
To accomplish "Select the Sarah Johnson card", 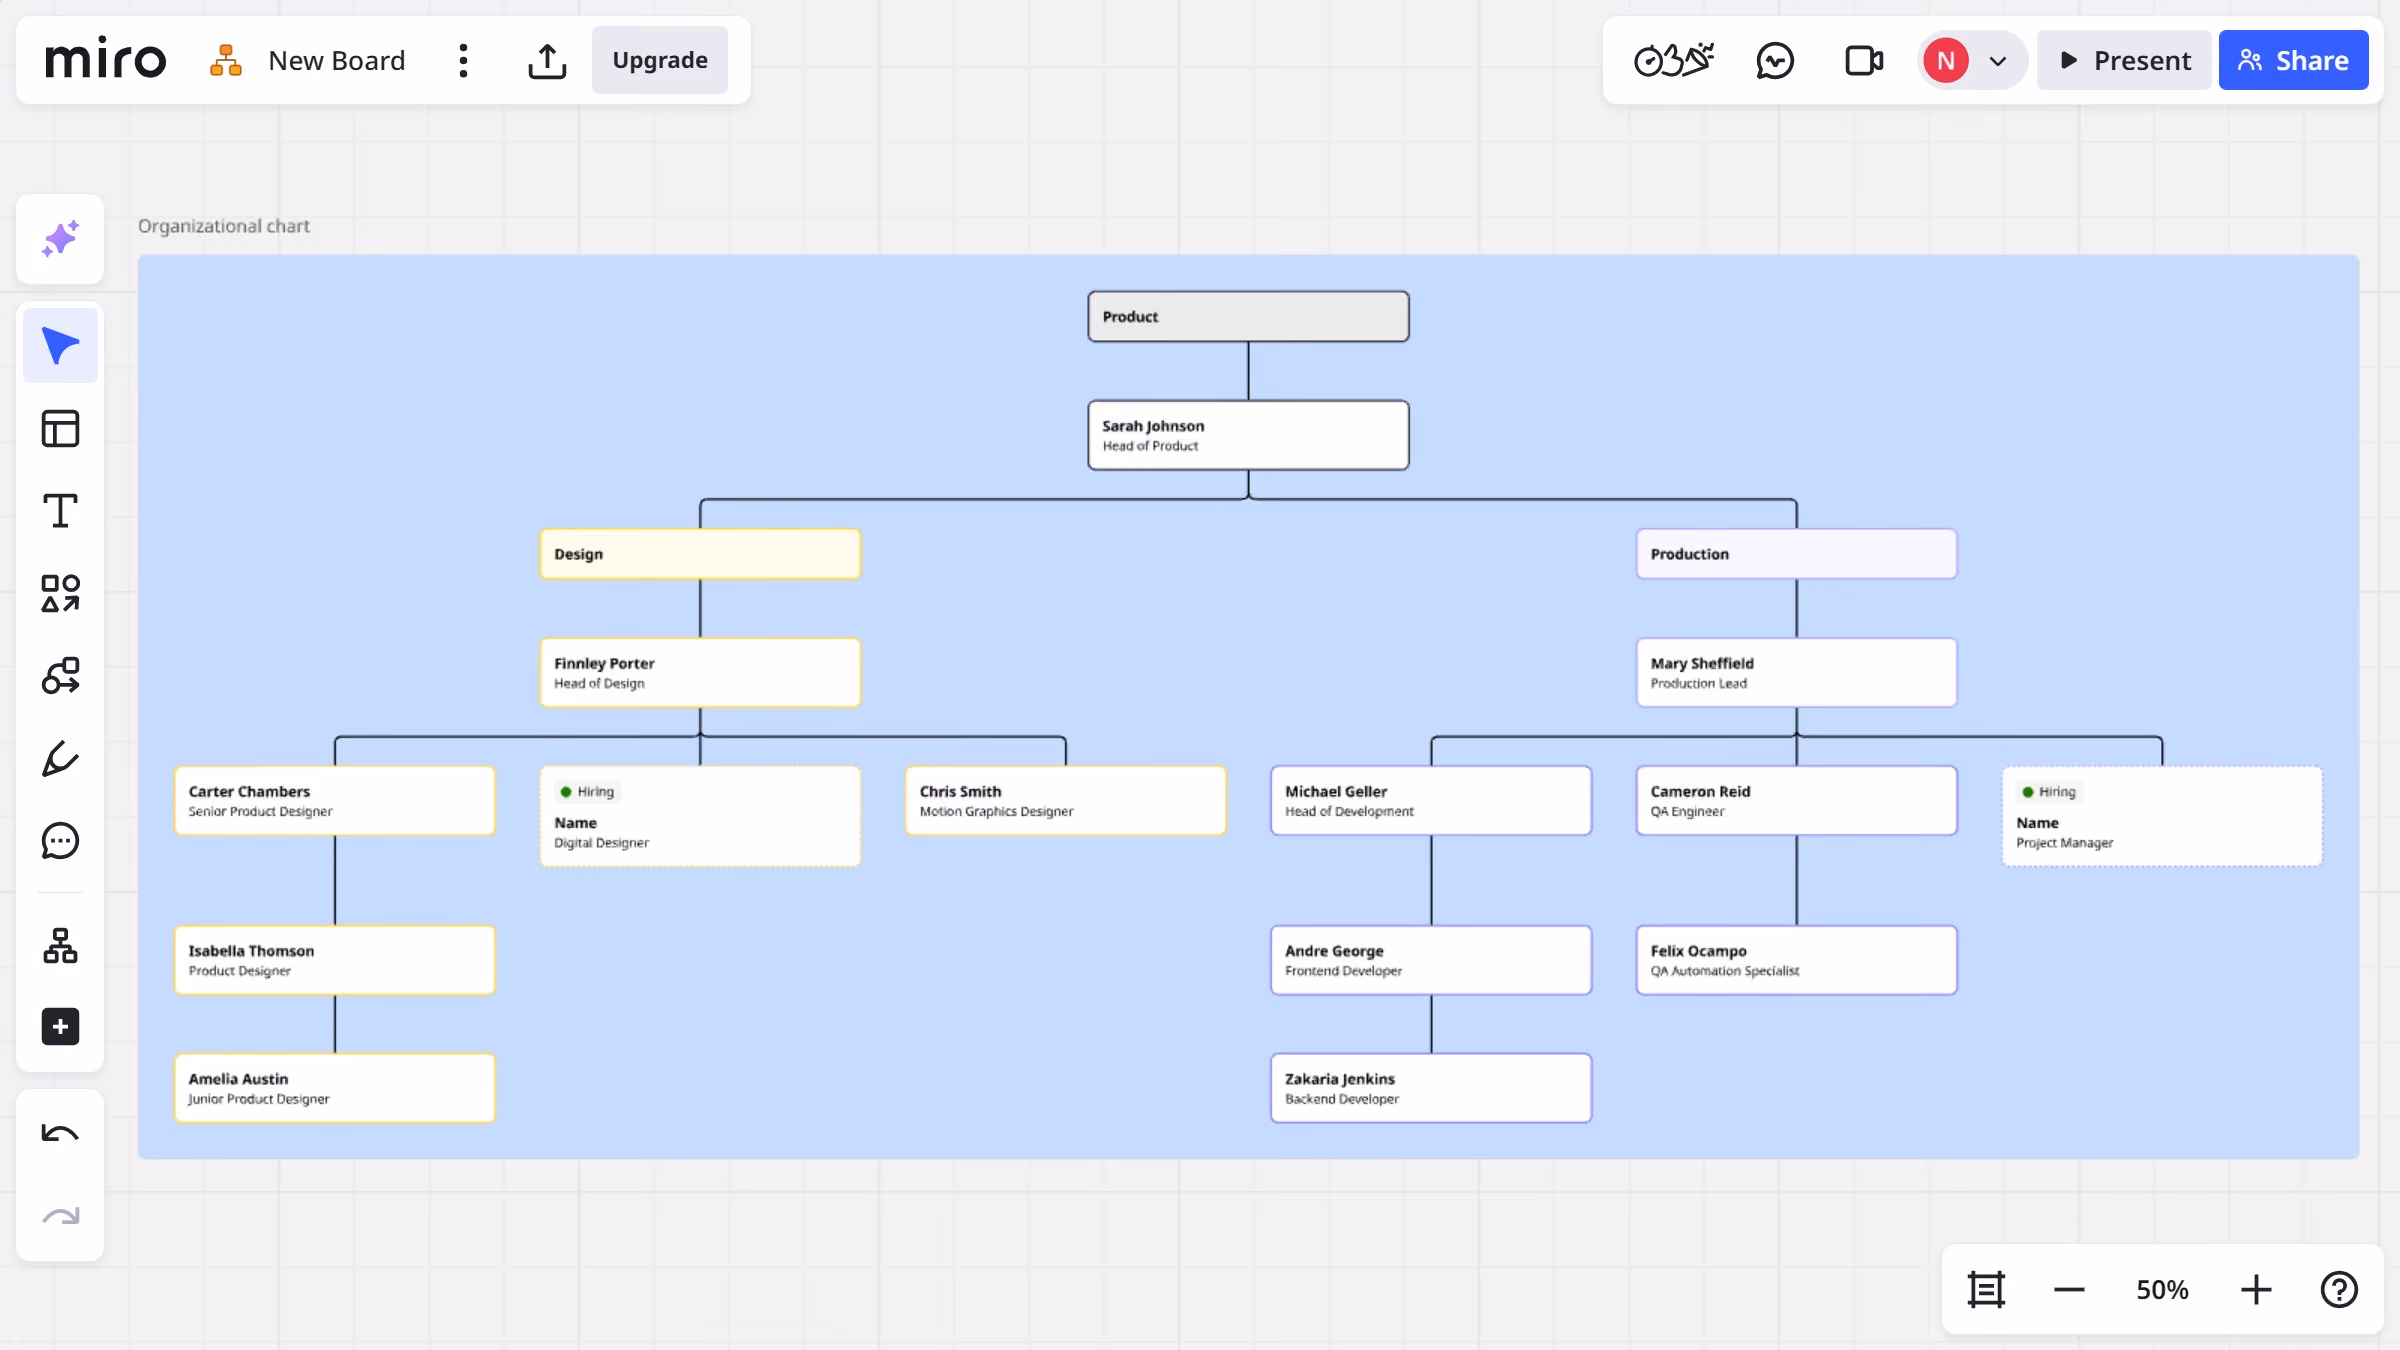I will pyautogui.click(x=1248, y=435).
